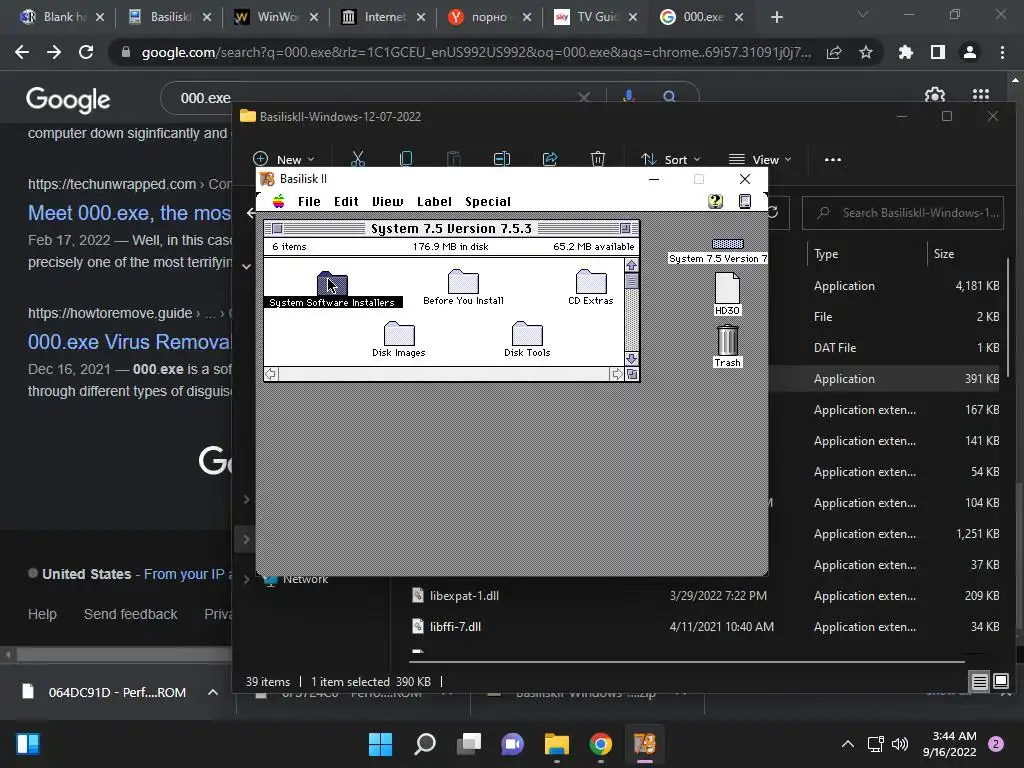
Task: Click the Google logo
Action: (68, 99)
